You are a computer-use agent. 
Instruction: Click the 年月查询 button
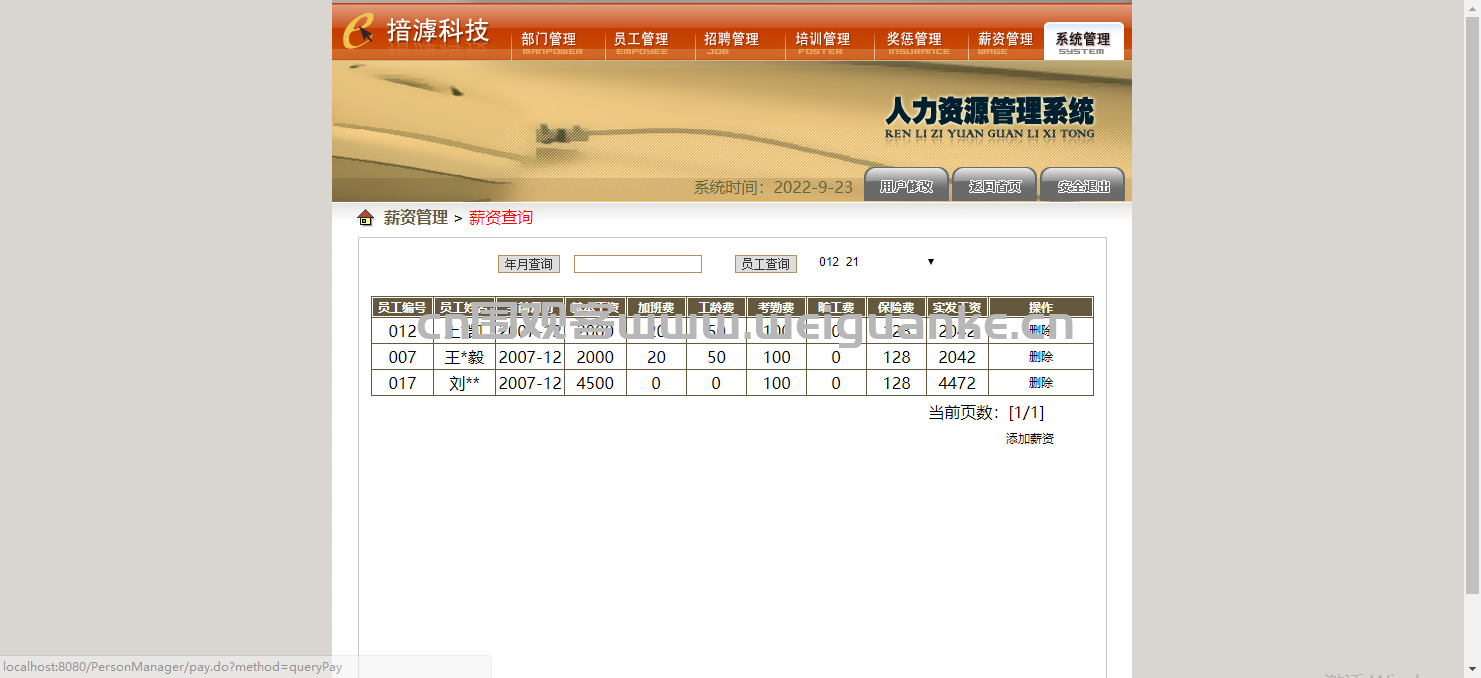(x=528, y=264)
